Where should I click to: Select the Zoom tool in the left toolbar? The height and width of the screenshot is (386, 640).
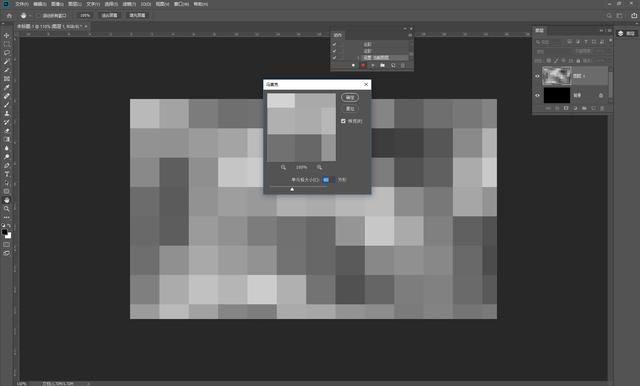click(x=7, y=209)
